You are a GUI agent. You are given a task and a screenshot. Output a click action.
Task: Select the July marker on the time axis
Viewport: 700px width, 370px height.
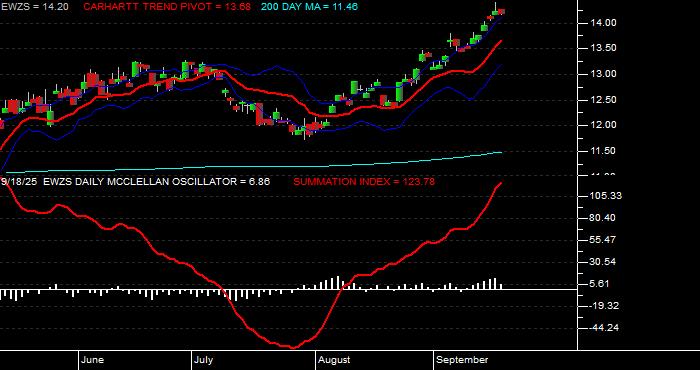[204, 360]
